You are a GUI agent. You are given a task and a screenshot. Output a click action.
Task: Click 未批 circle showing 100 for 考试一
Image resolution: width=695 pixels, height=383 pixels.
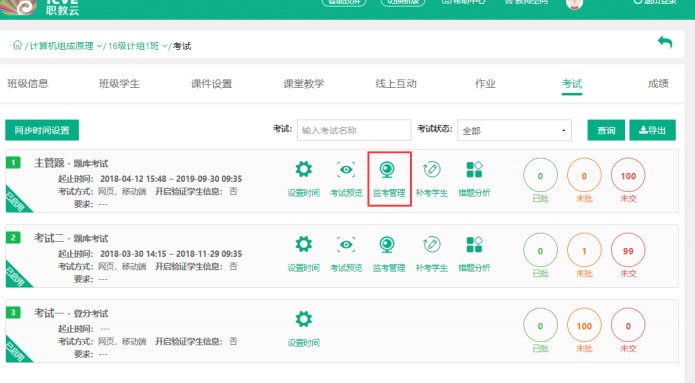coord(584,325)
